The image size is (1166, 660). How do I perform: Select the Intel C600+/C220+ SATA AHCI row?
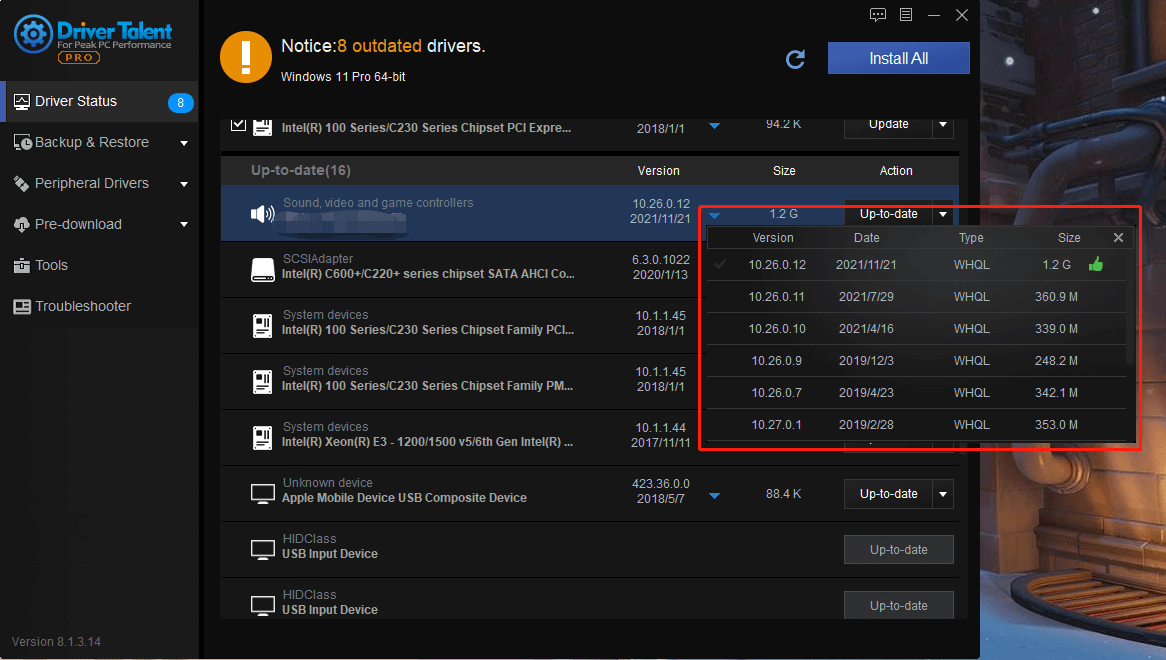461,269
